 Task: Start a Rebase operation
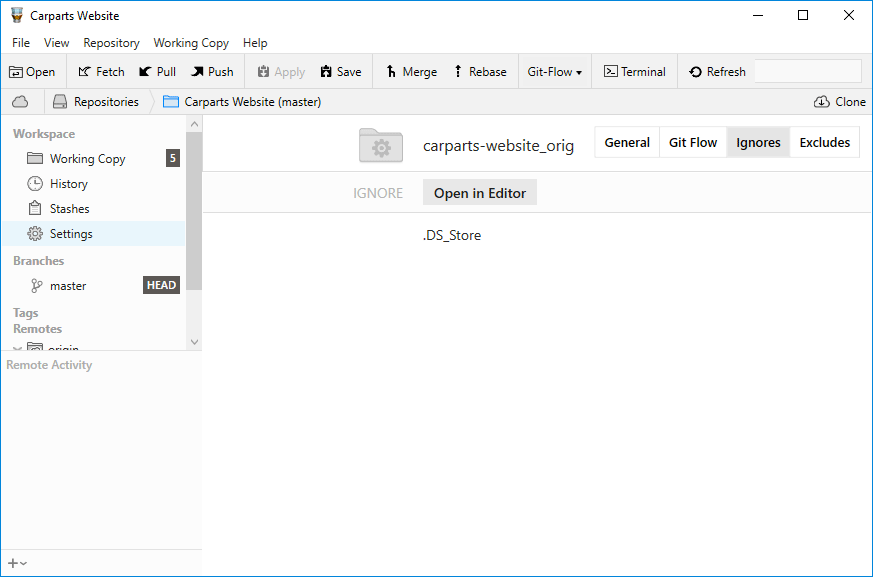click(480, 71)
